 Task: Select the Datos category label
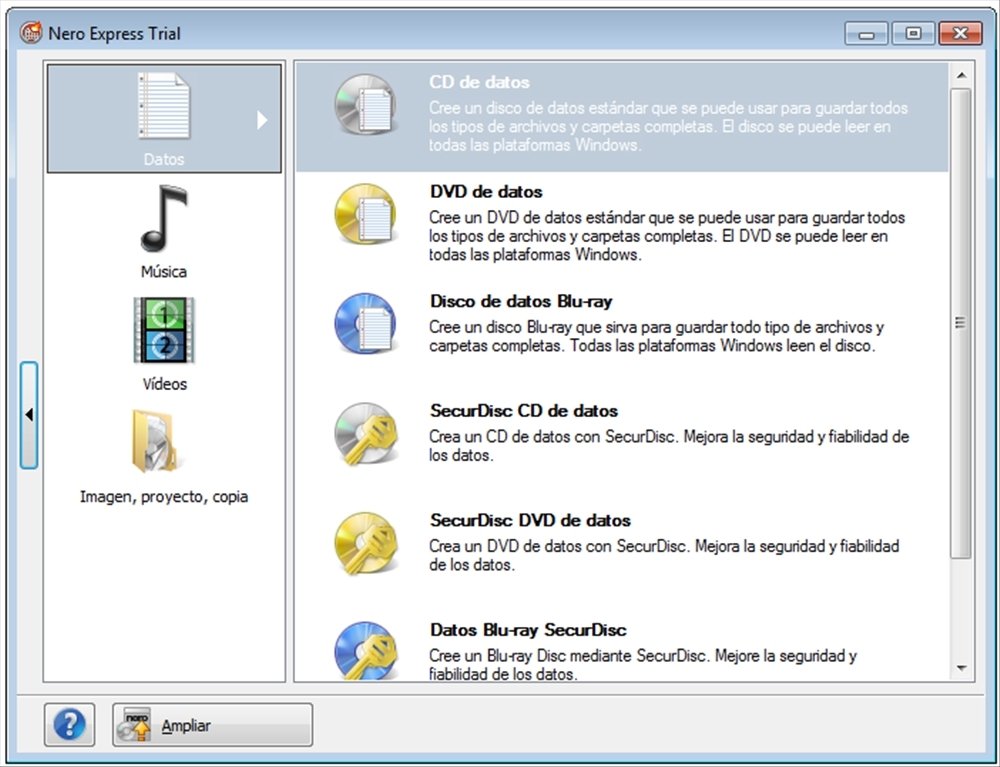click(164, 159)
